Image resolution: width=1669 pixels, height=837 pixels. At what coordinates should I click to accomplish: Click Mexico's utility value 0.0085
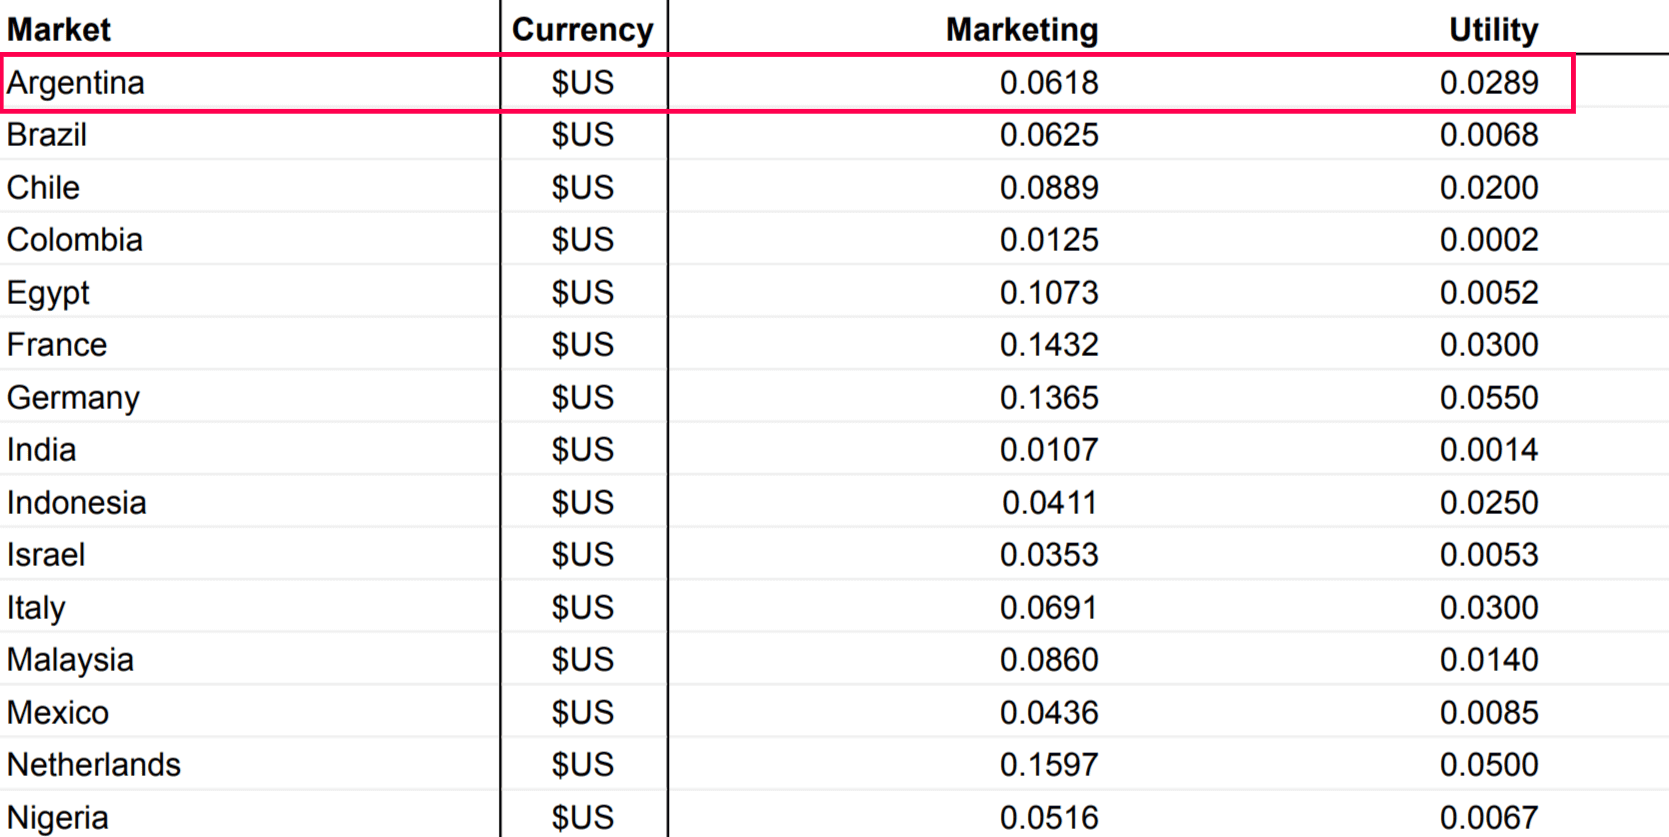(1488, 713)
